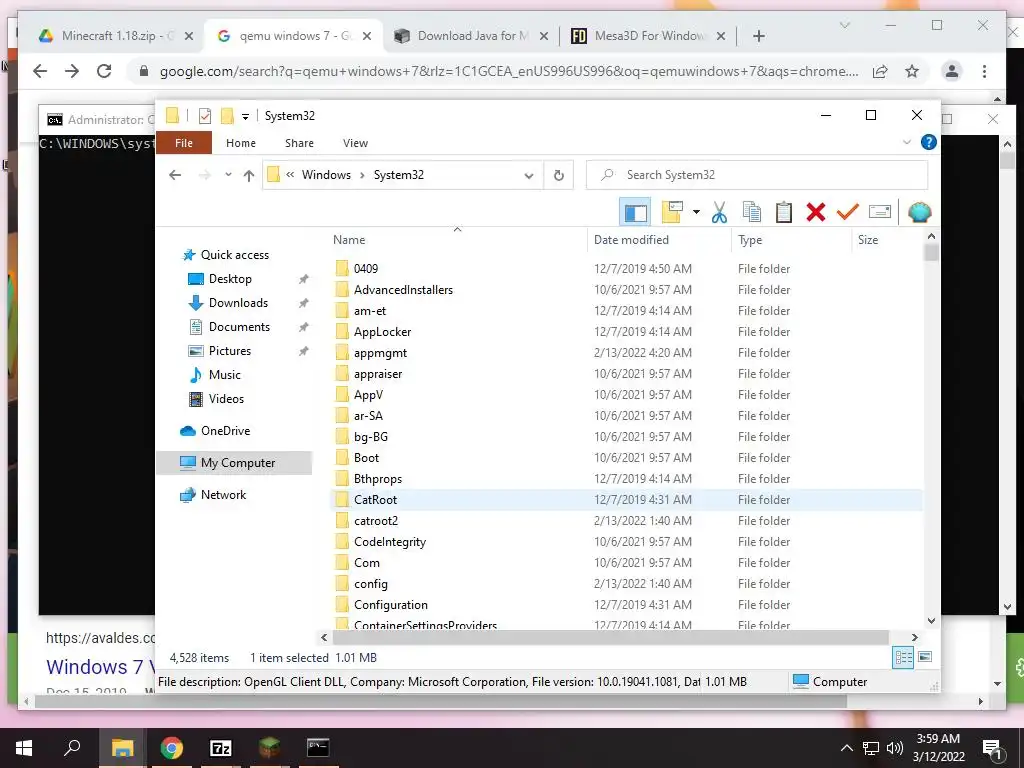Open Folder Options from the toolbar icon
1024x768 pixels.
[x=672, y=212]
